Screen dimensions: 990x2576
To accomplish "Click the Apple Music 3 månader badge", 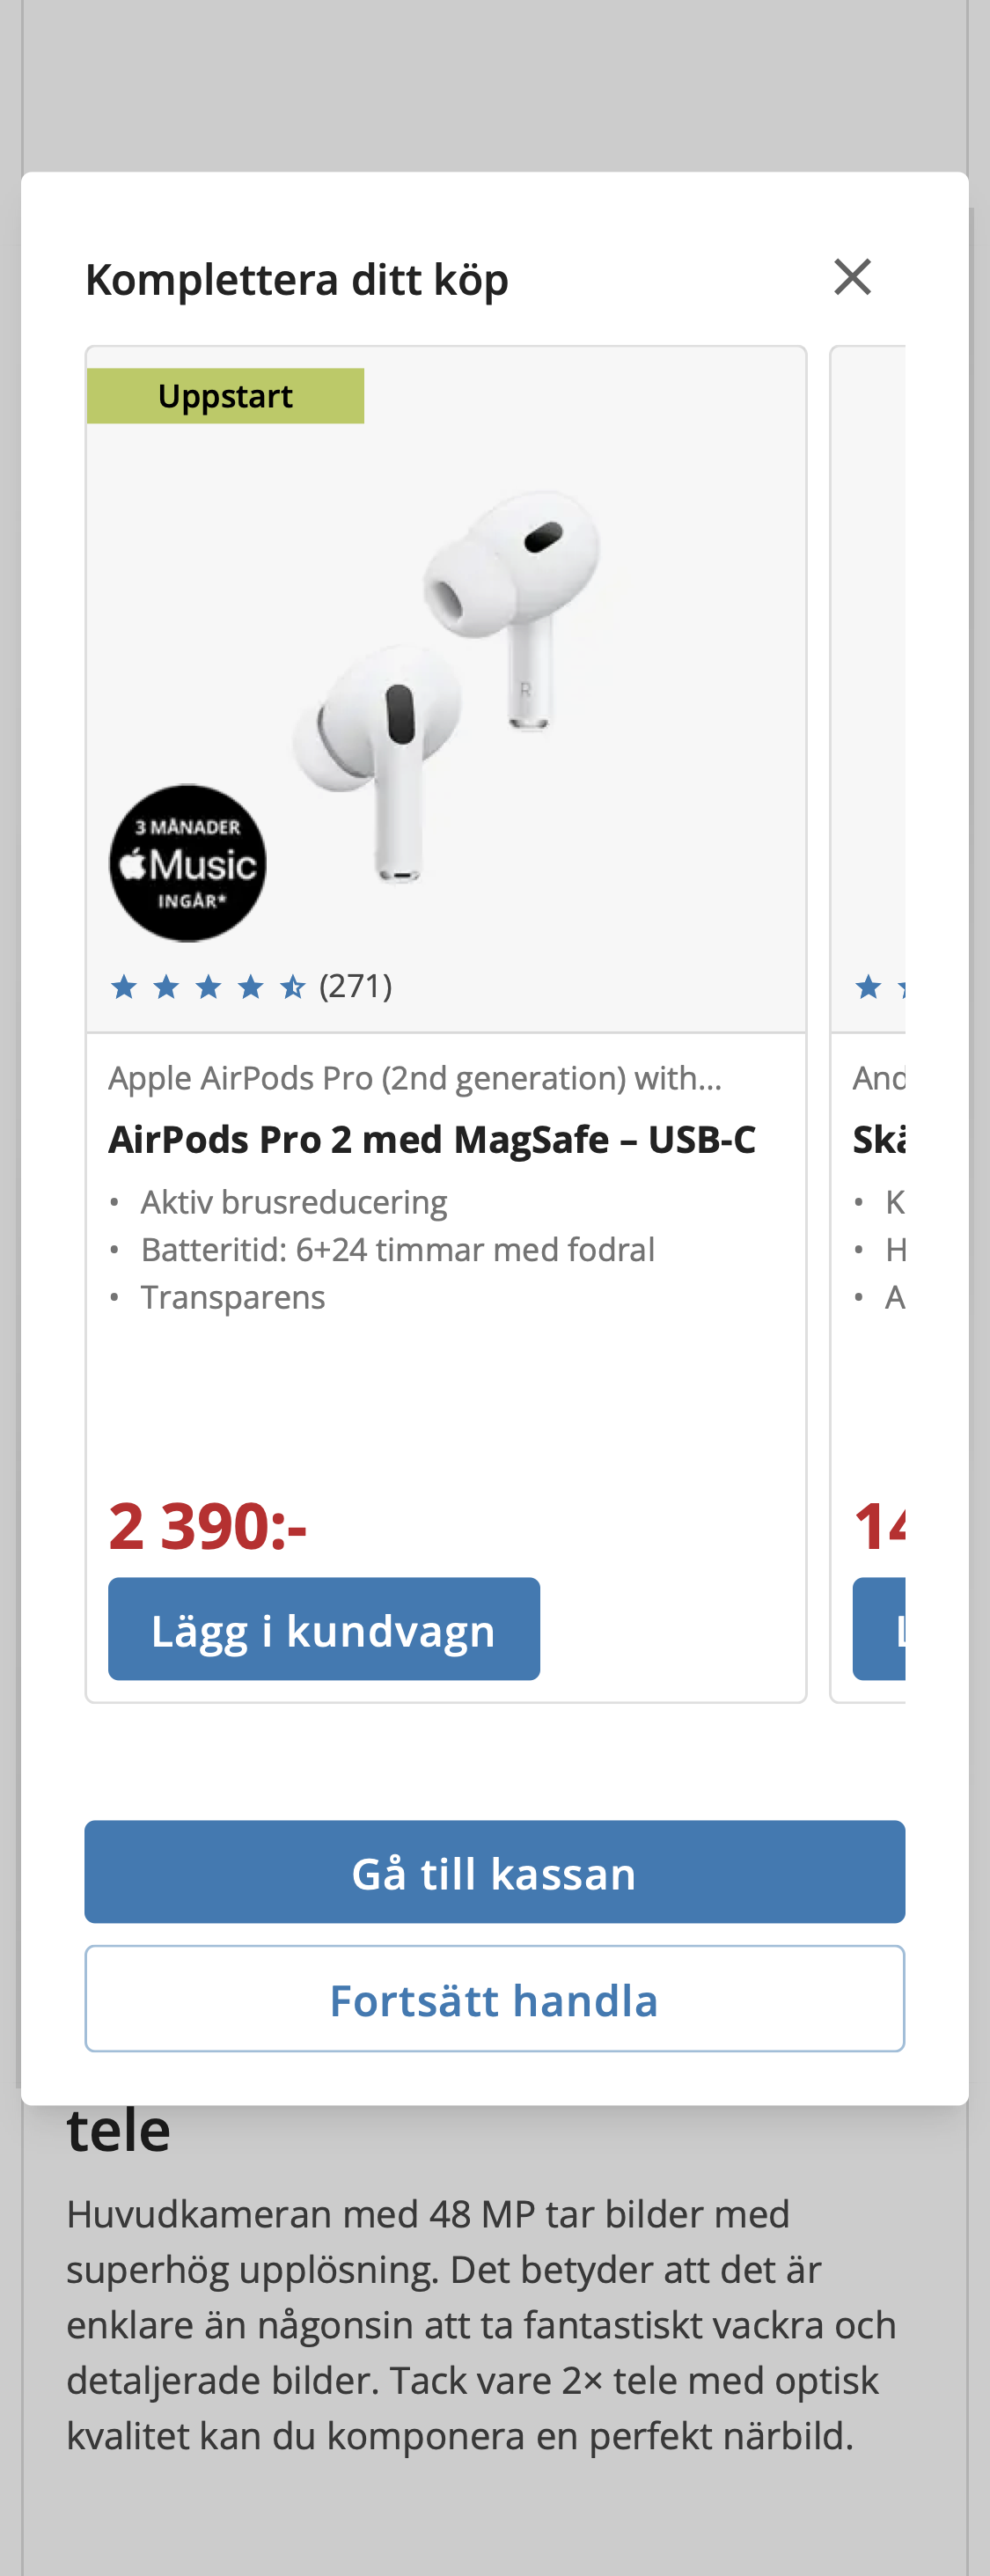I will tap(188, 862).
